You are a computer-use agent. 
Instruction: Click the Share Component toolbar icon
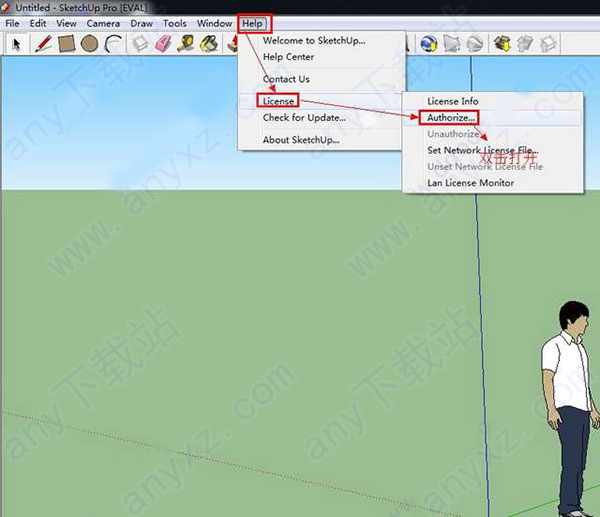(x=548, y=44)
